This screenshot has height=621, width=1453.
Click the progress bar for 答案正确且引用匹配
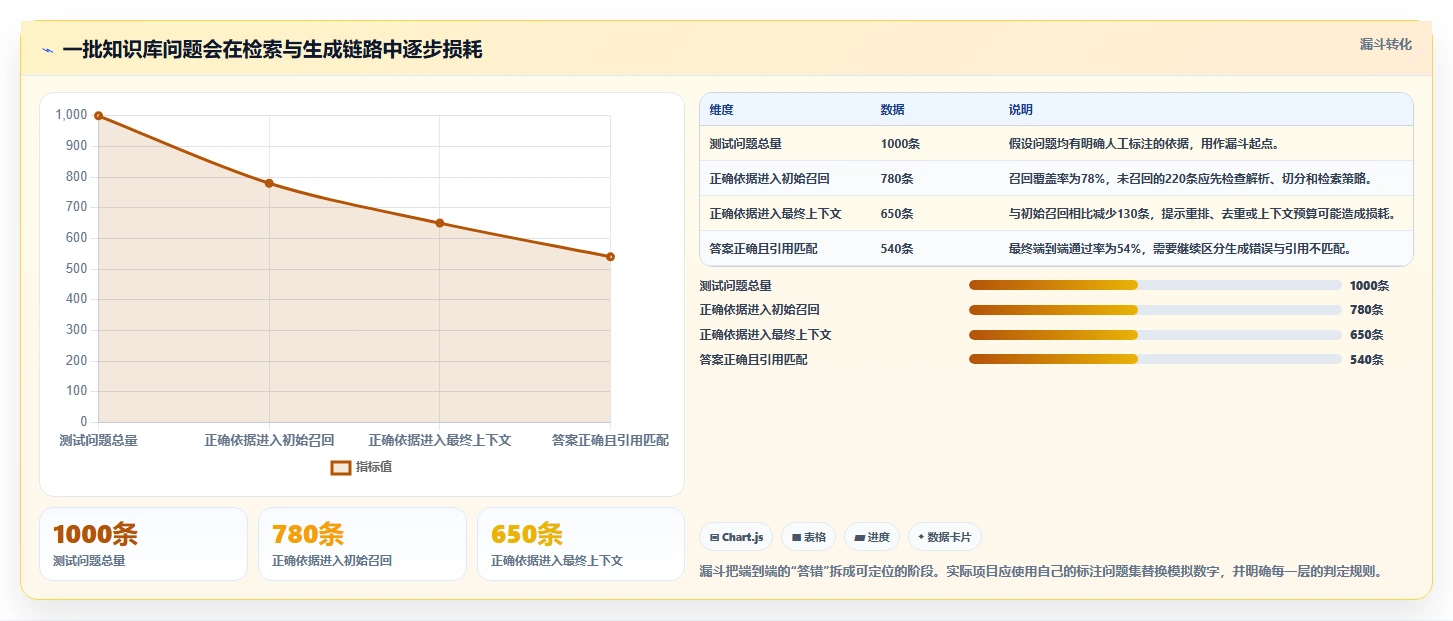(1155, 359)
